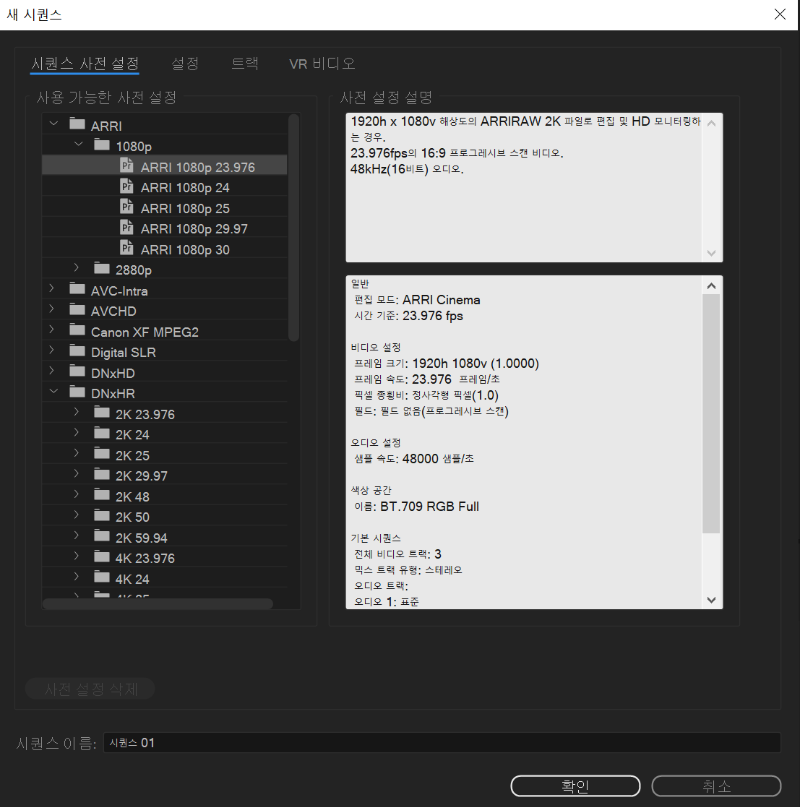The height and width of the screenshot is (807, 800).
Task: Click the ARRI folder icon
Action: coord(77,124)
